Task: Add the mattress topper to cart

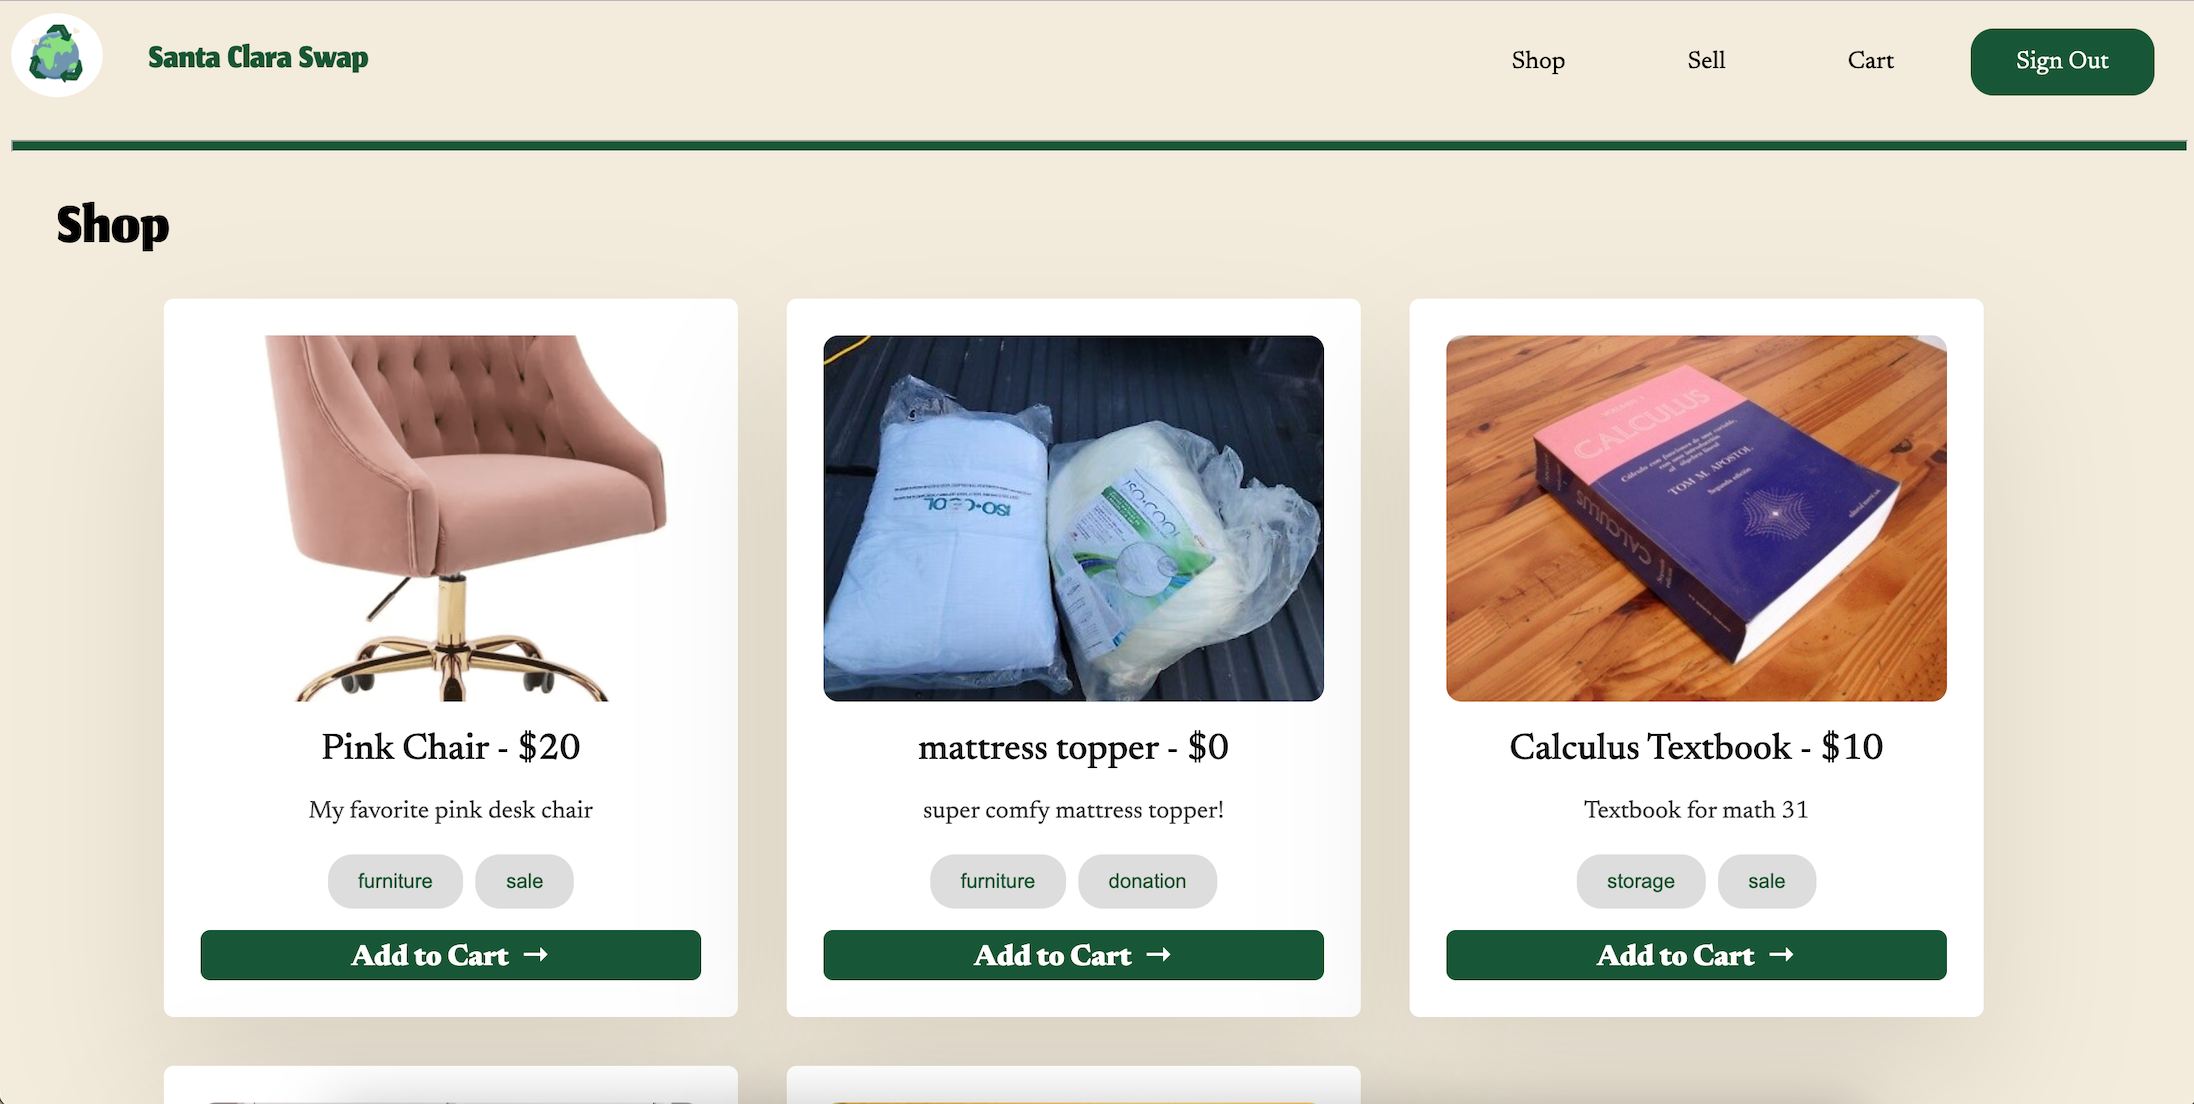Action: click(1074, 955)
